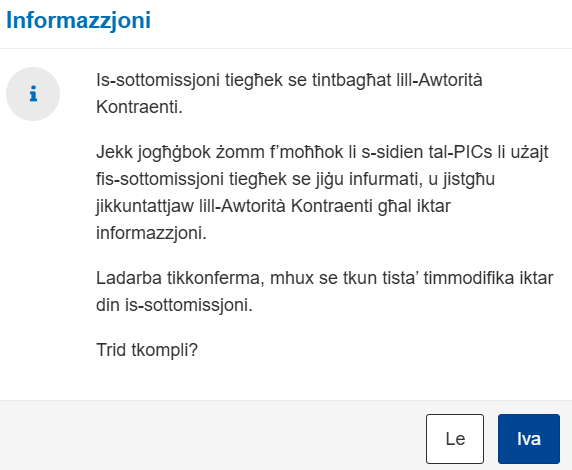Confirm by clicking the Iva button
The height and width of the screenshot is (470, 572).
pos(529,439)
